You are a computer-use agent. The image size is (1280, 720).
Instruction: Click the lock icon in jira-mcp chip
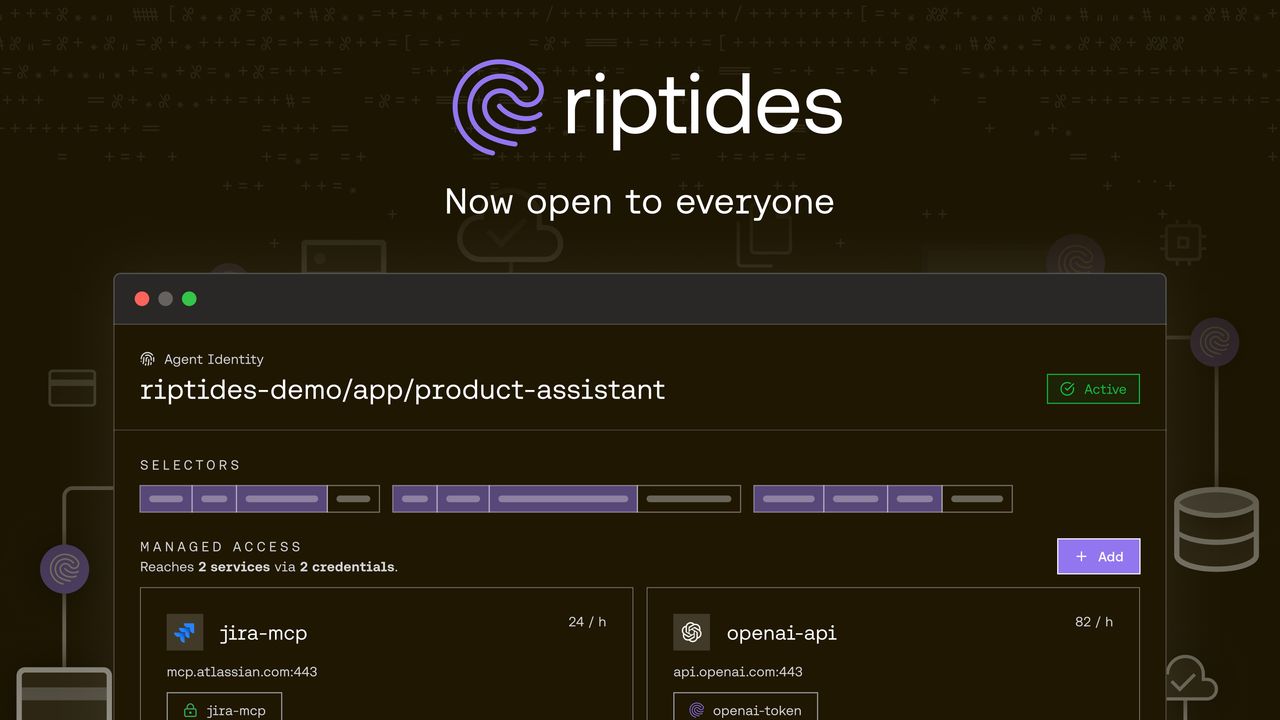point(190,711)
